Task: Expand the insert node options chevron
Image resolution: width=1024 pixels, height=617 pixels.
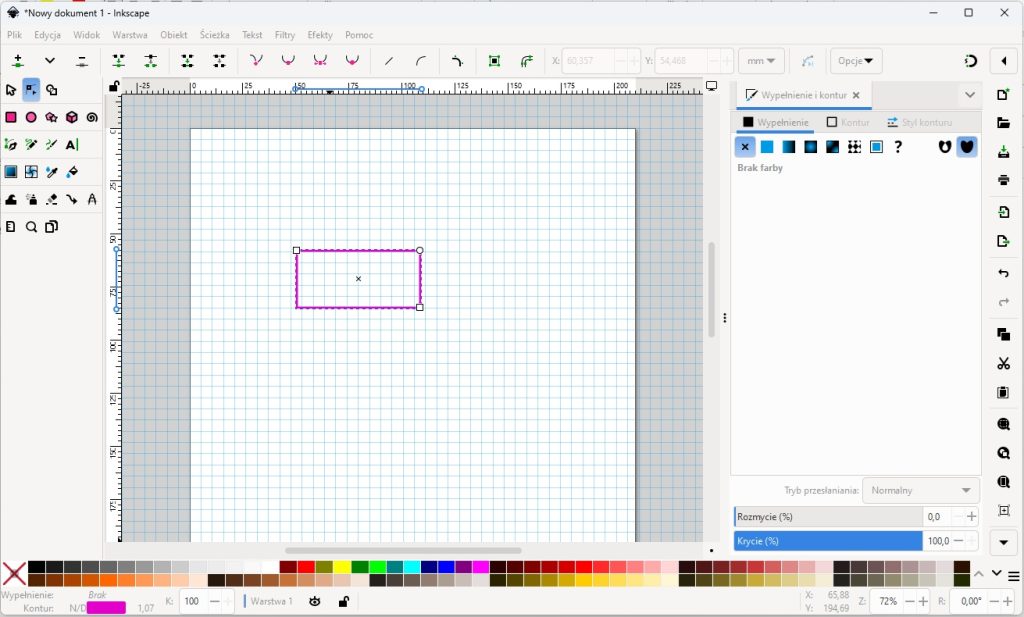Action: 50,61
